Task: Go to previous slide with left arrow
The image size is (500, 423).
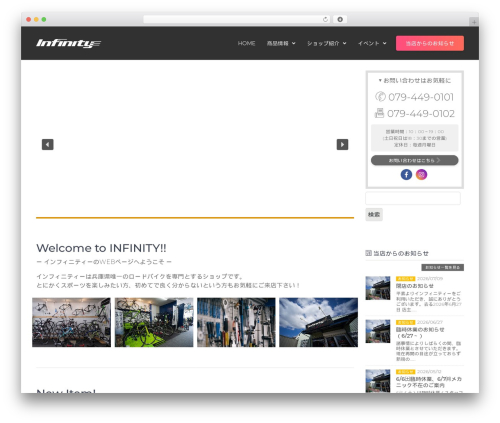Action: [x=48, y=144]
